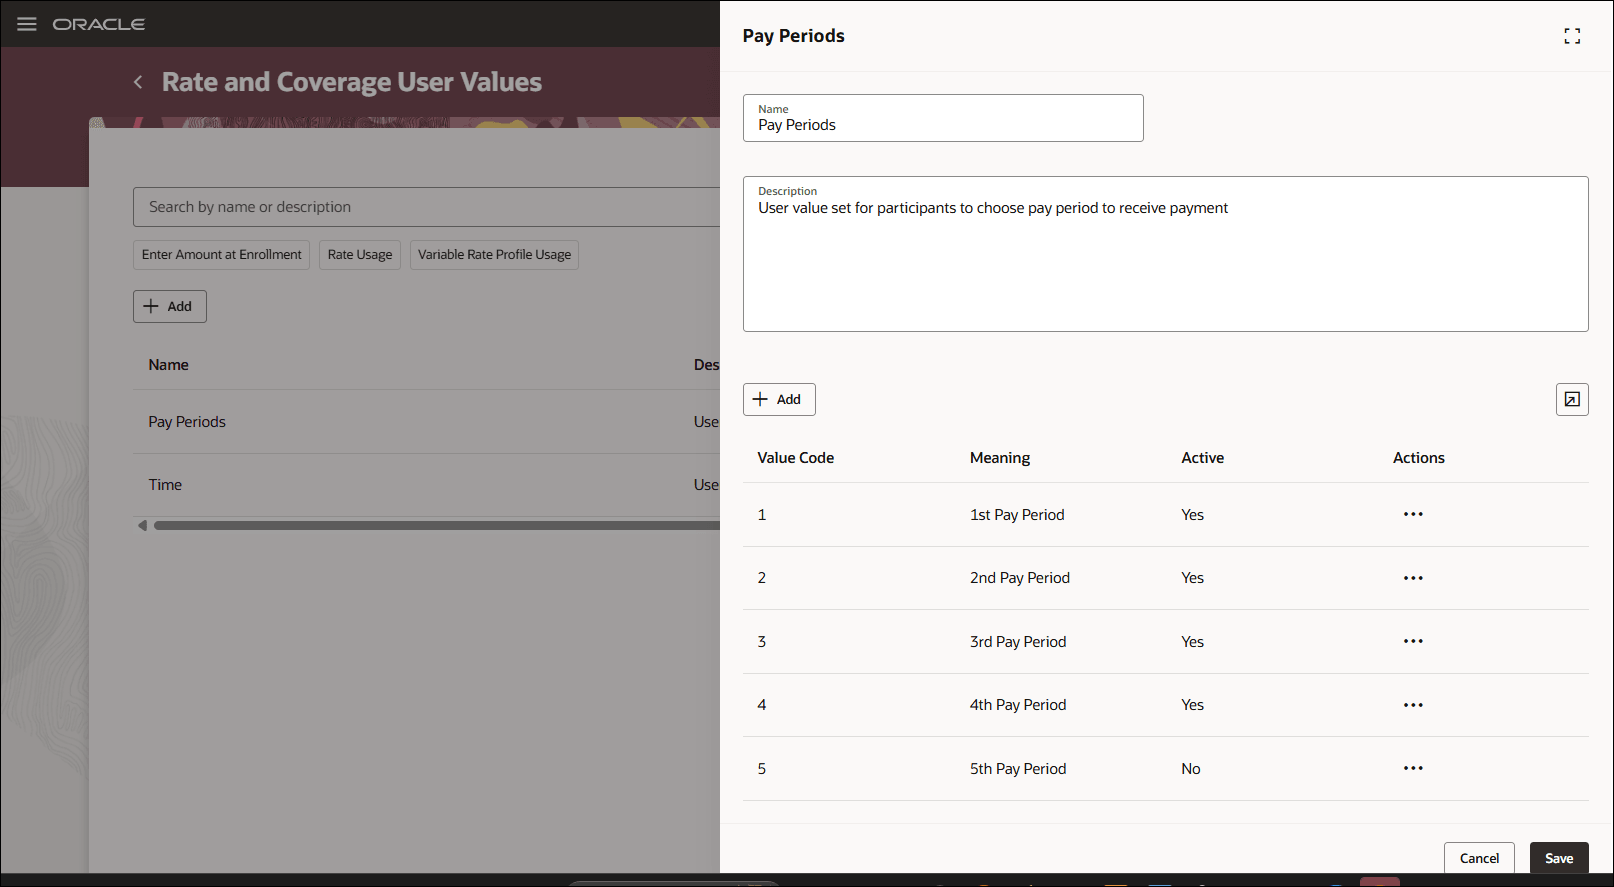Image resolution: width=1614 pixels, height=887 pixels.
Task: Open actions menu for 2nd Pay Period
Action: pyautogui.click(x=1413, y=578)
